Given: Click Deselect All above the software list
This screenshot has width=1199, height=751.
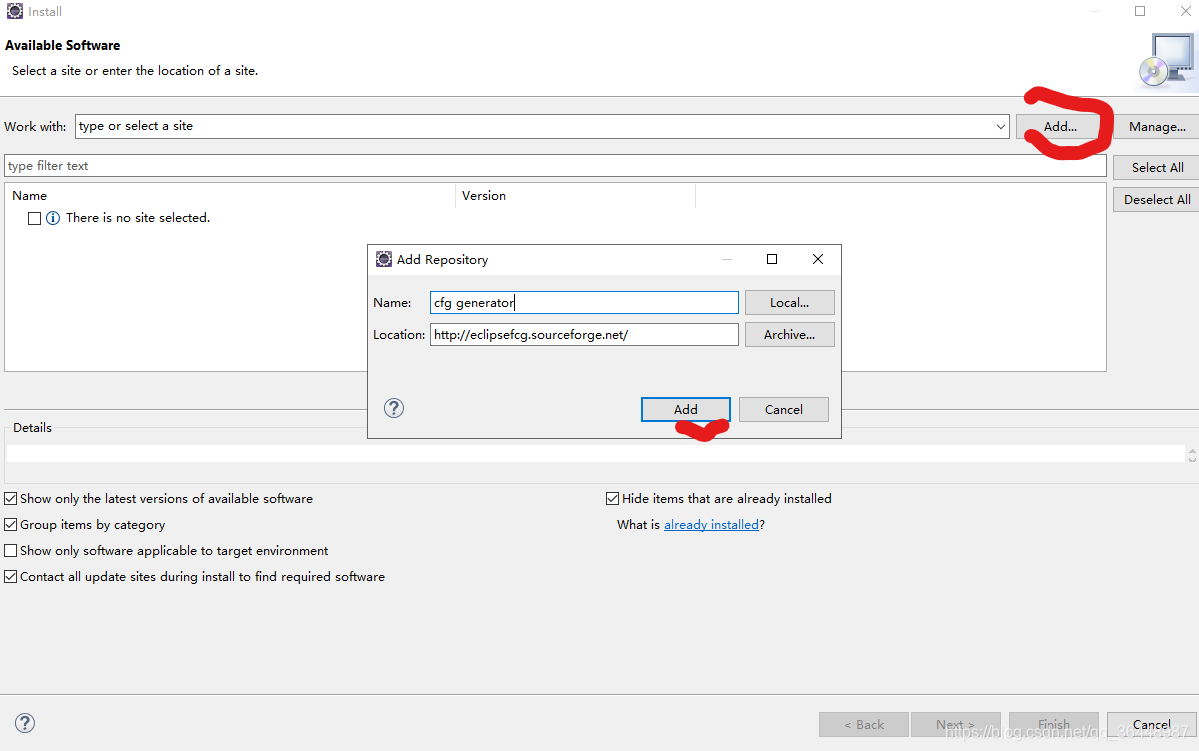Looking at the screenshot, I should [1154, 199].
